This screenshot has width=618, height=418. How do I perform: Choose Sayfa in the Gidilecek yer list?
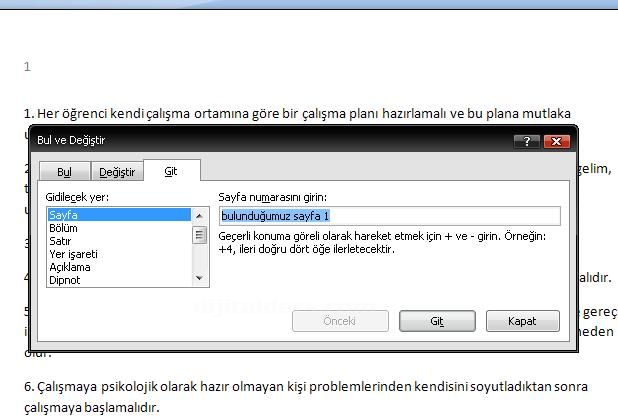point(119,215)
